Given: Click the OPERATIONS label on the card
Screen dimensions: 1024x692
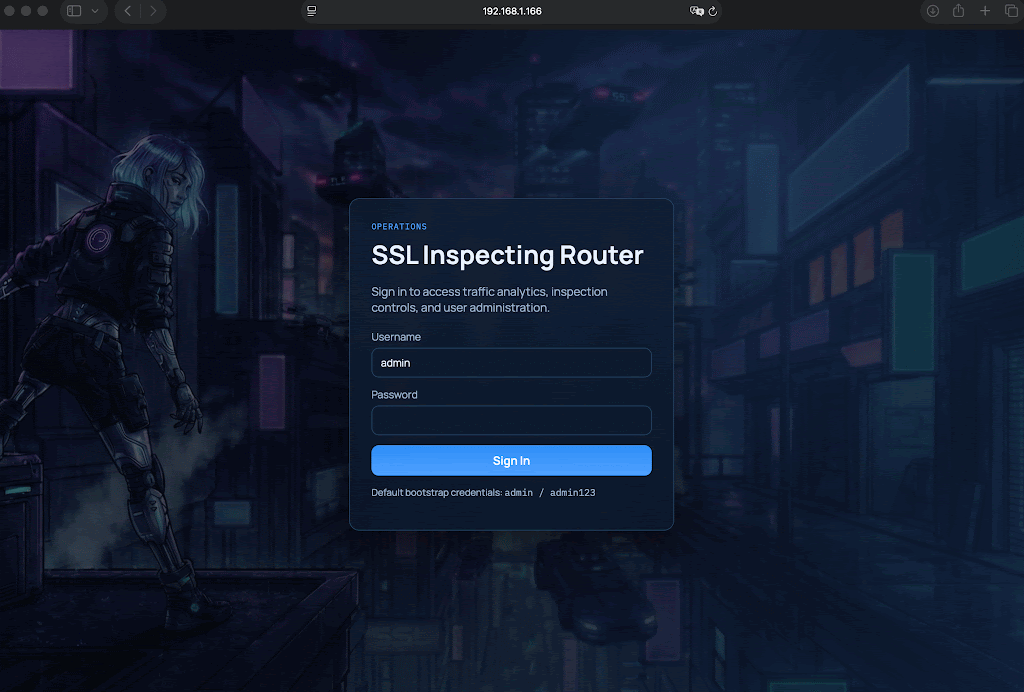Looking at the screenshot, I should tap(399, 226).
